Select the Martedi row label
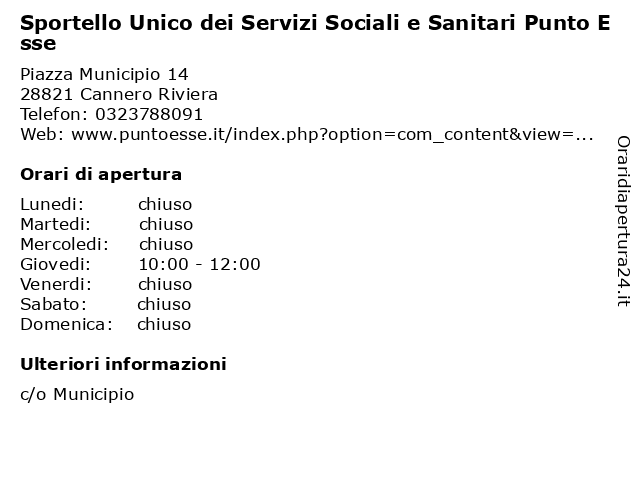Image resolution: width=640 pixels, height=480 pixels. (56, 224)
